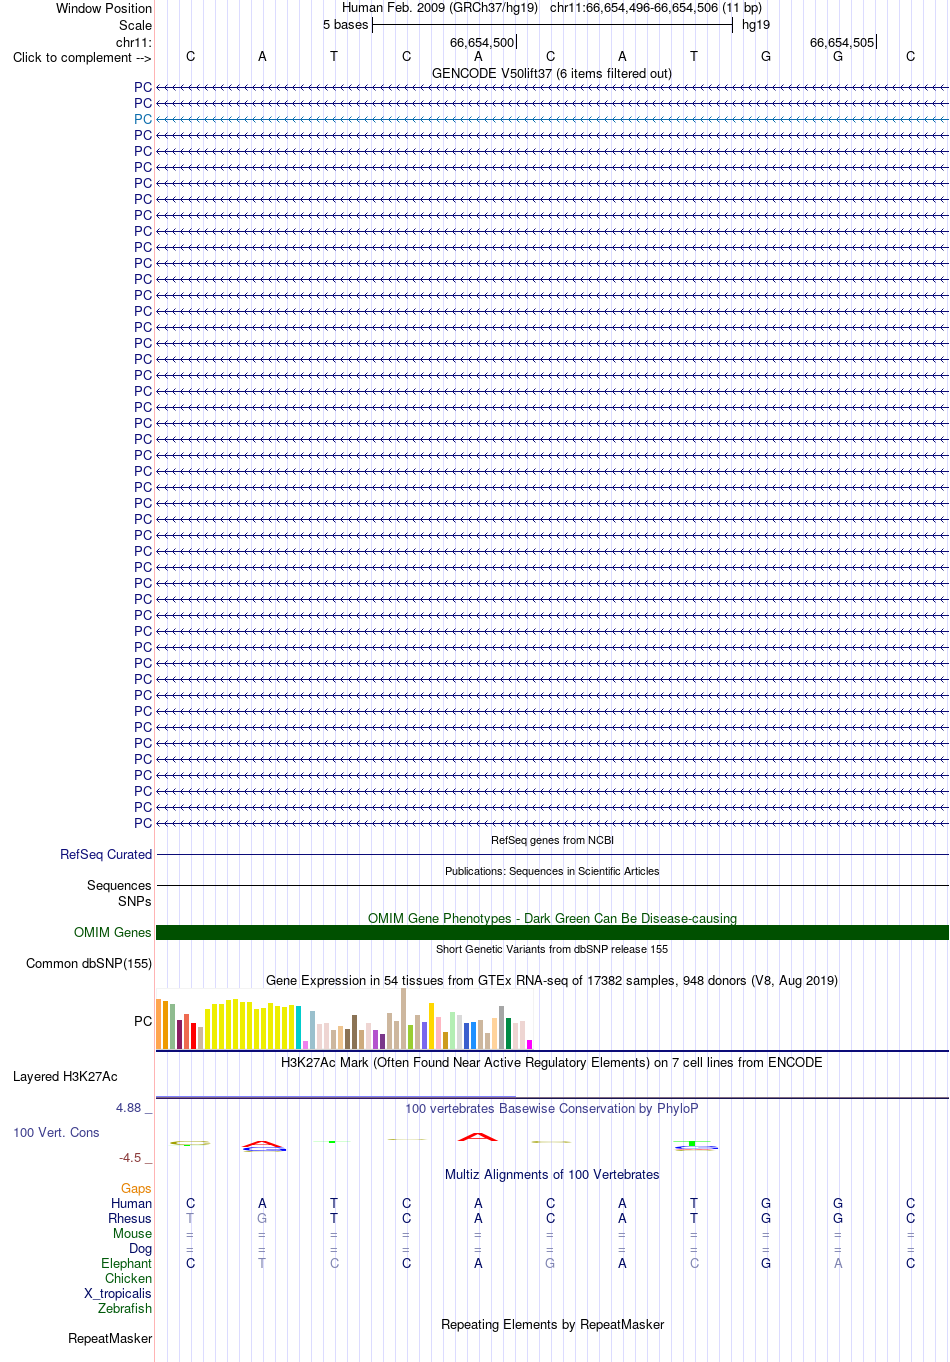Click the OMIM Genes label
The image size is (950, 1362).
(x=113, y=932)
